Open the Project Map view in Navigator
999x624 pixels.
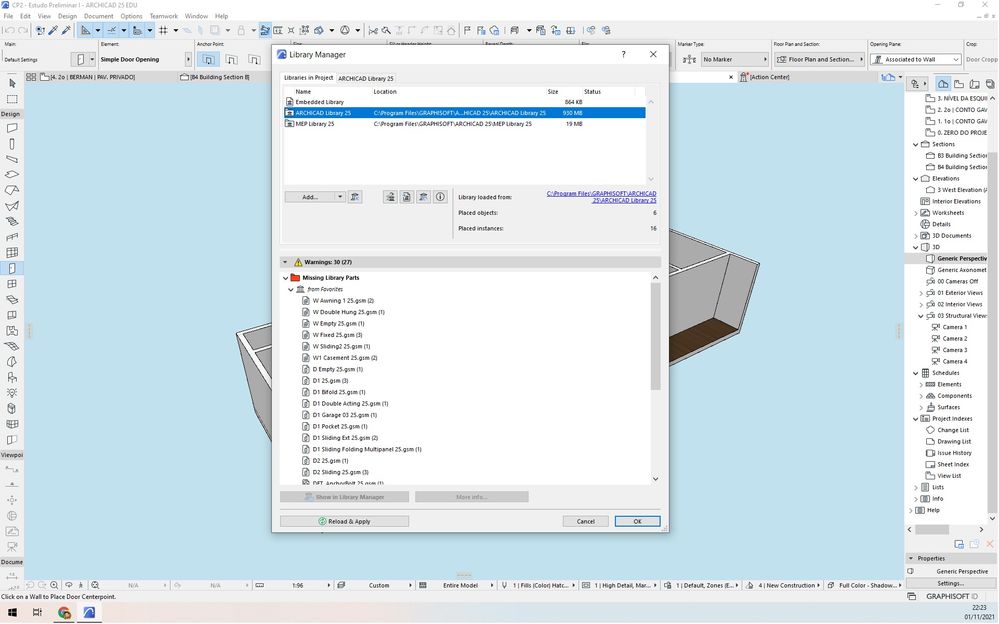click(944, 83)
